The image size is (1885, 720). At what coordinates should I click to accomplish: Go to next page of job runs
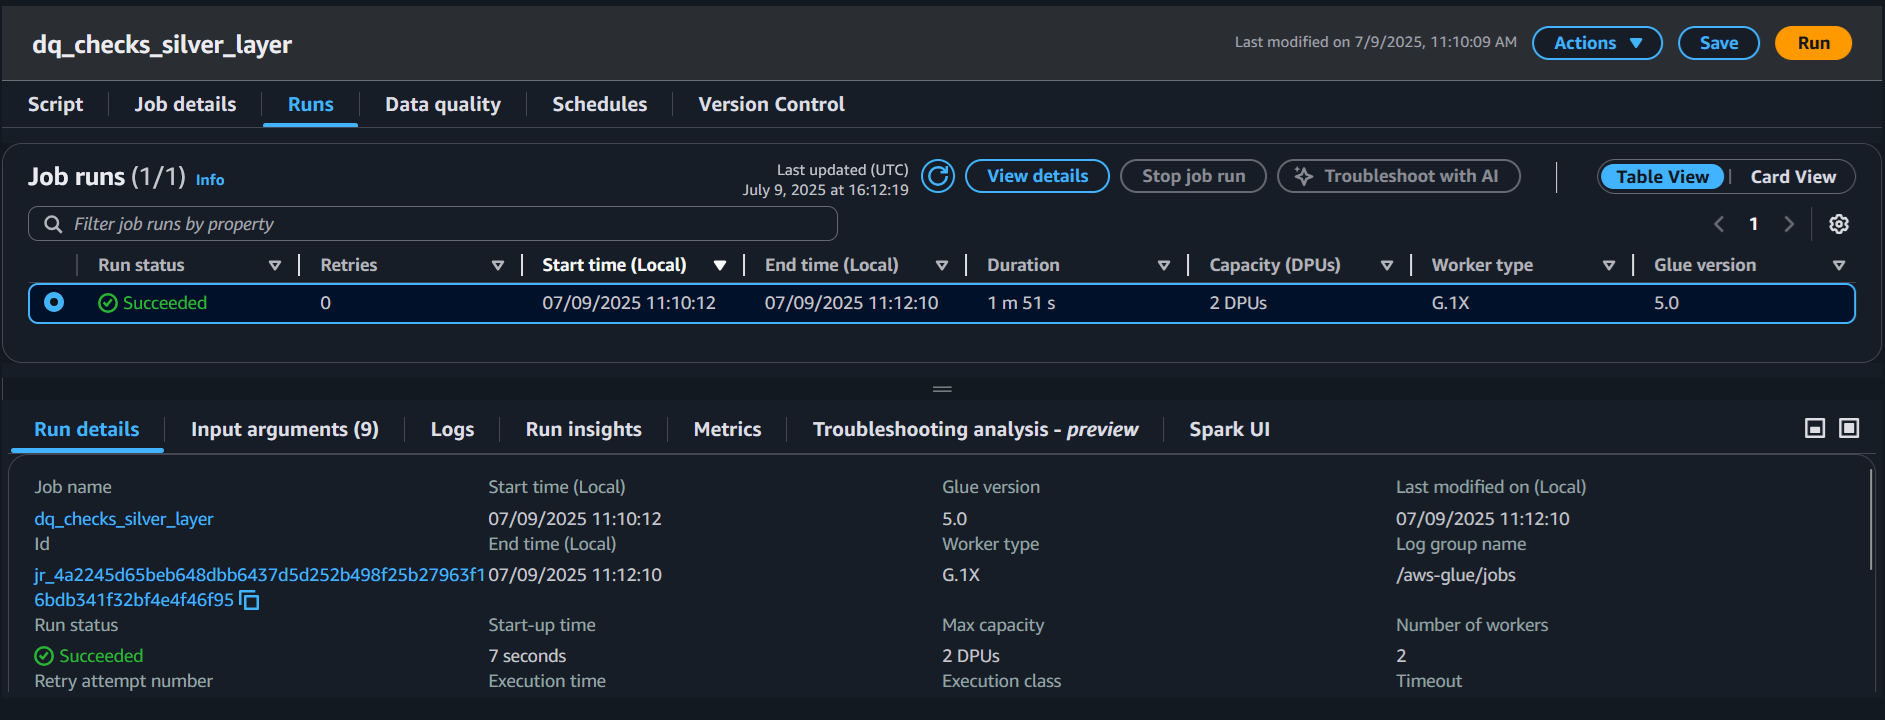pos(1789,224)
